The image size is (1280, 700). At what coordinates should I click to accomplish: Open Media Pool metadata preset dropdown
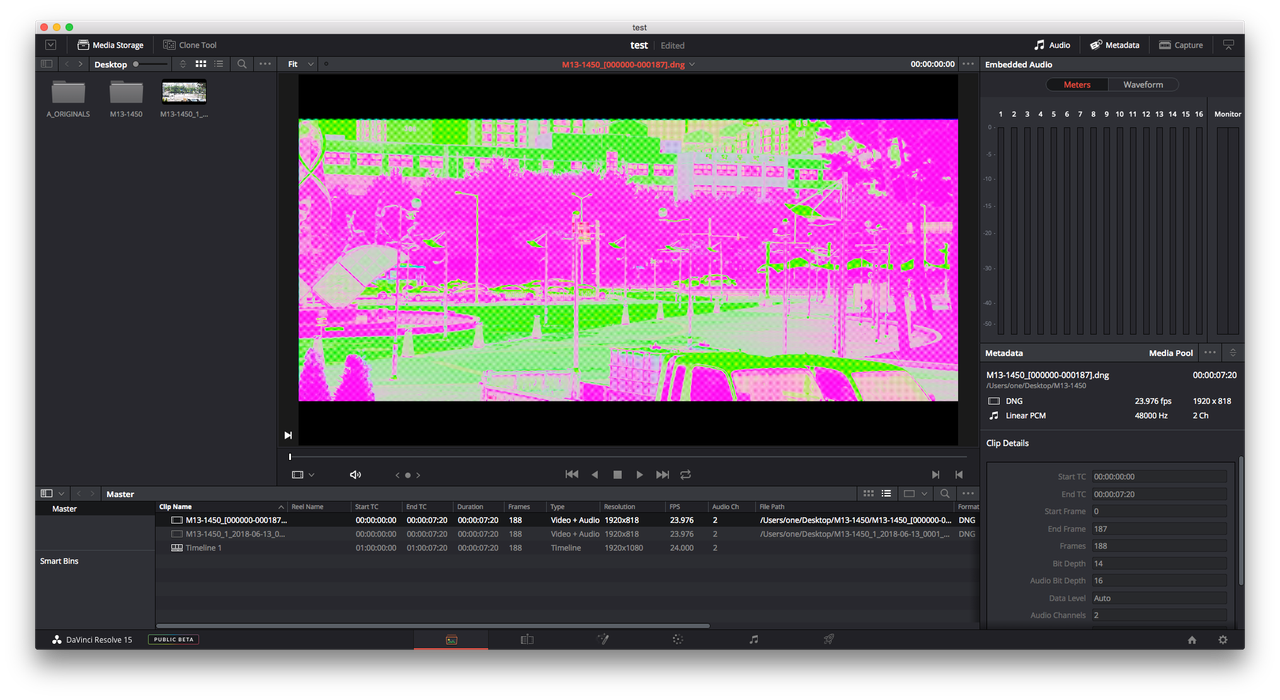[x=1171, y=353]
